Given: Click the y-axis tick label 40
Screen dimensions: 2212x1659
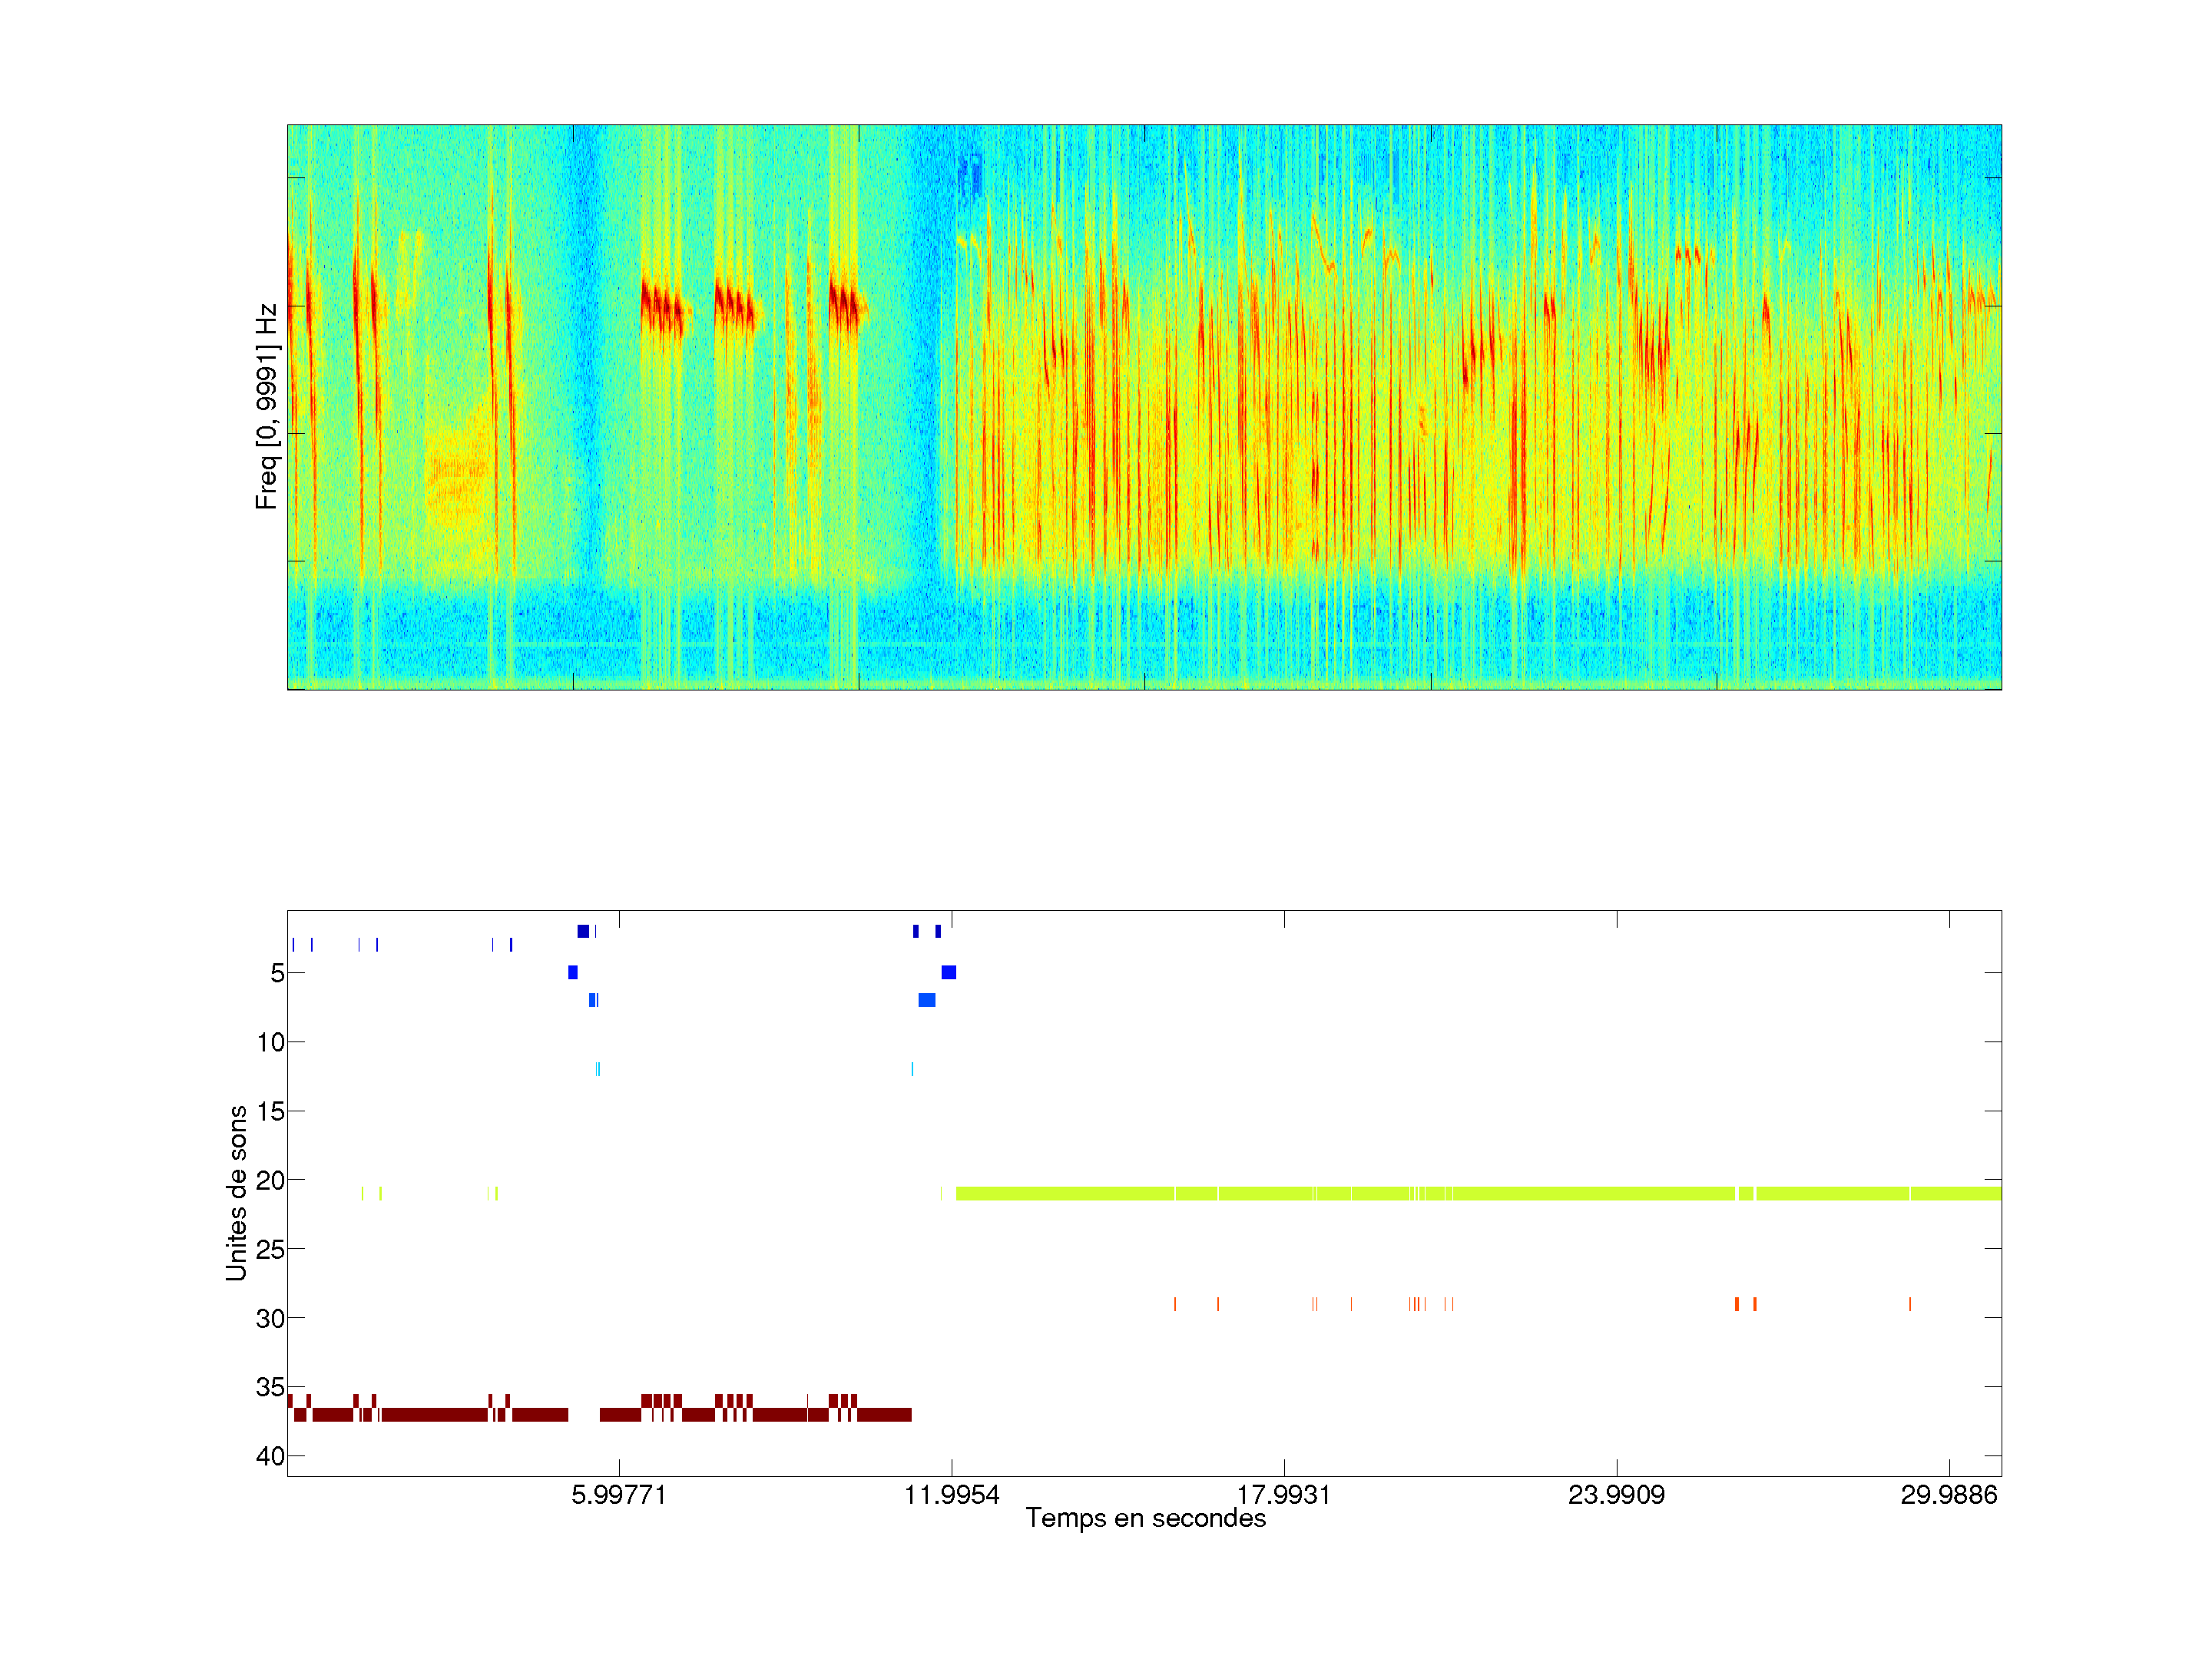Looking at the screenshot, I should pos(270,1456).
